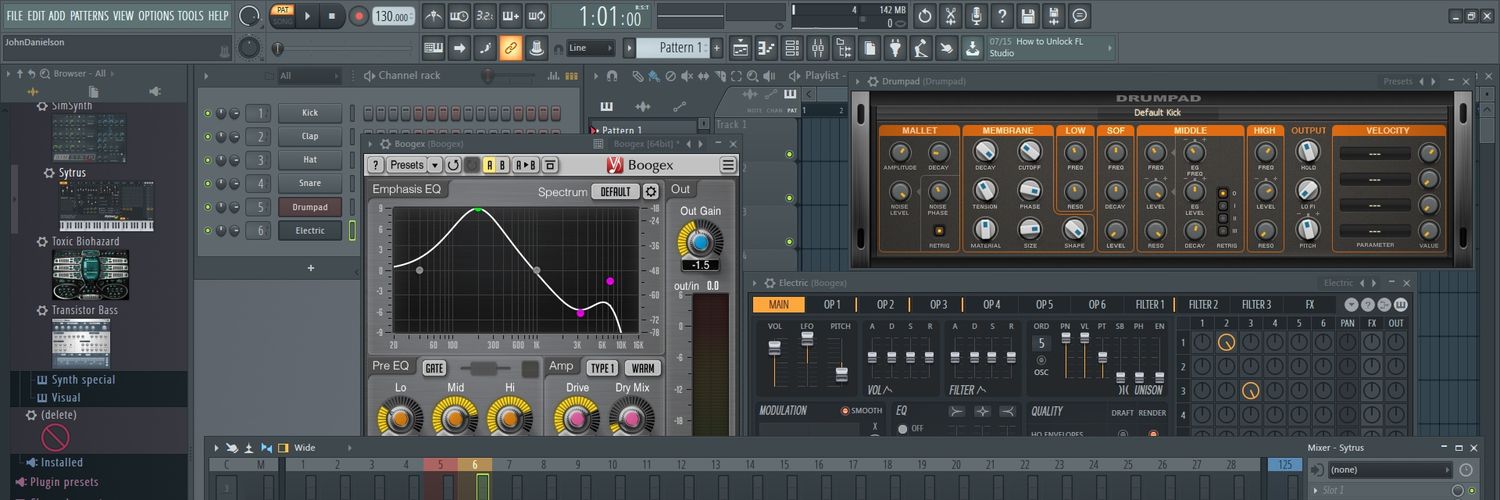The width and height of the screenshot is (1500, 500).
Task: Click the Out Gain knob in Boogex
Action: pos(700,241)
